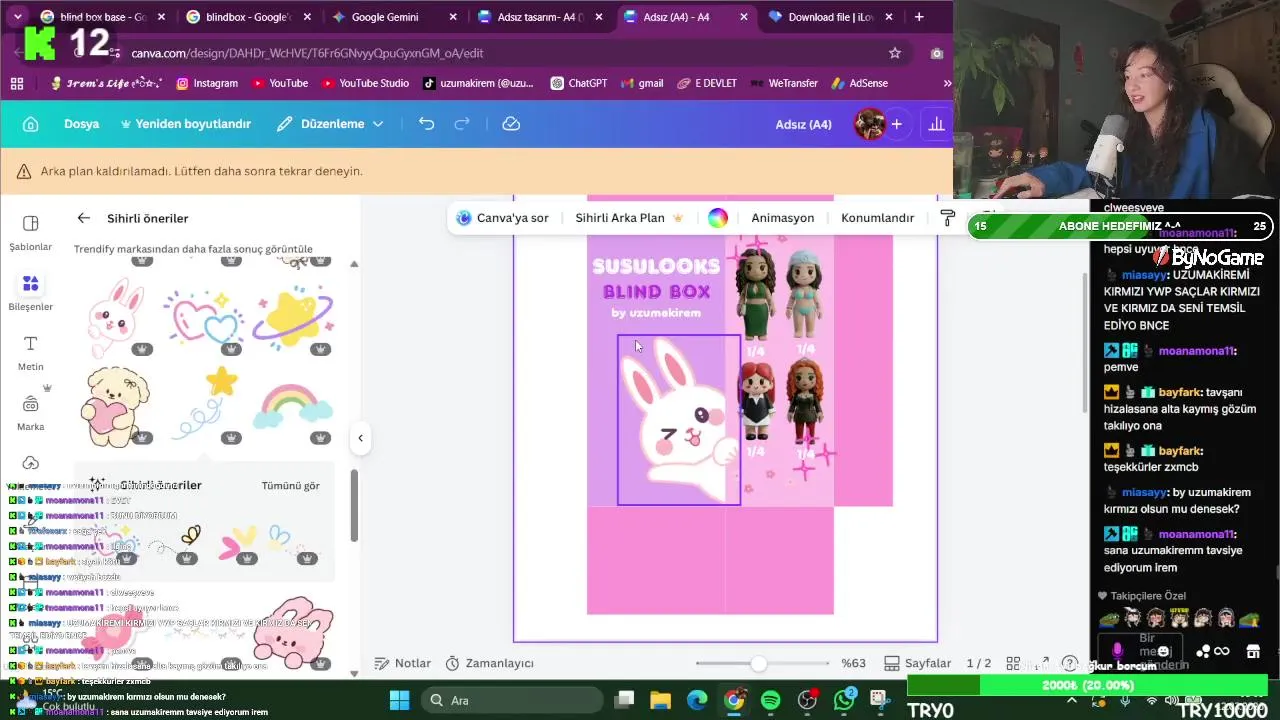Close the Google Gemini tab
Viewport: 1280px width, 720px height.
point(453,17)
